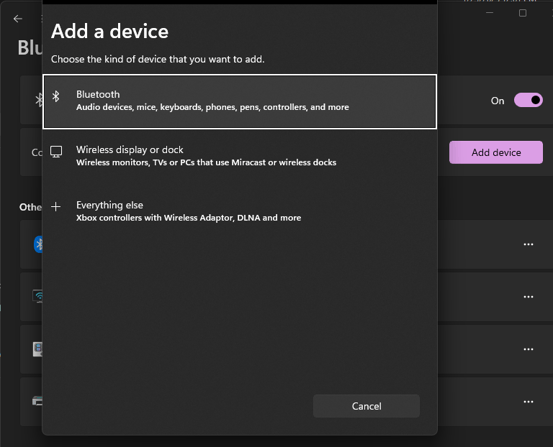Viewport: 553px width, 447px height.
Task: Click the wireless display device icon
Action: (37, 296)
